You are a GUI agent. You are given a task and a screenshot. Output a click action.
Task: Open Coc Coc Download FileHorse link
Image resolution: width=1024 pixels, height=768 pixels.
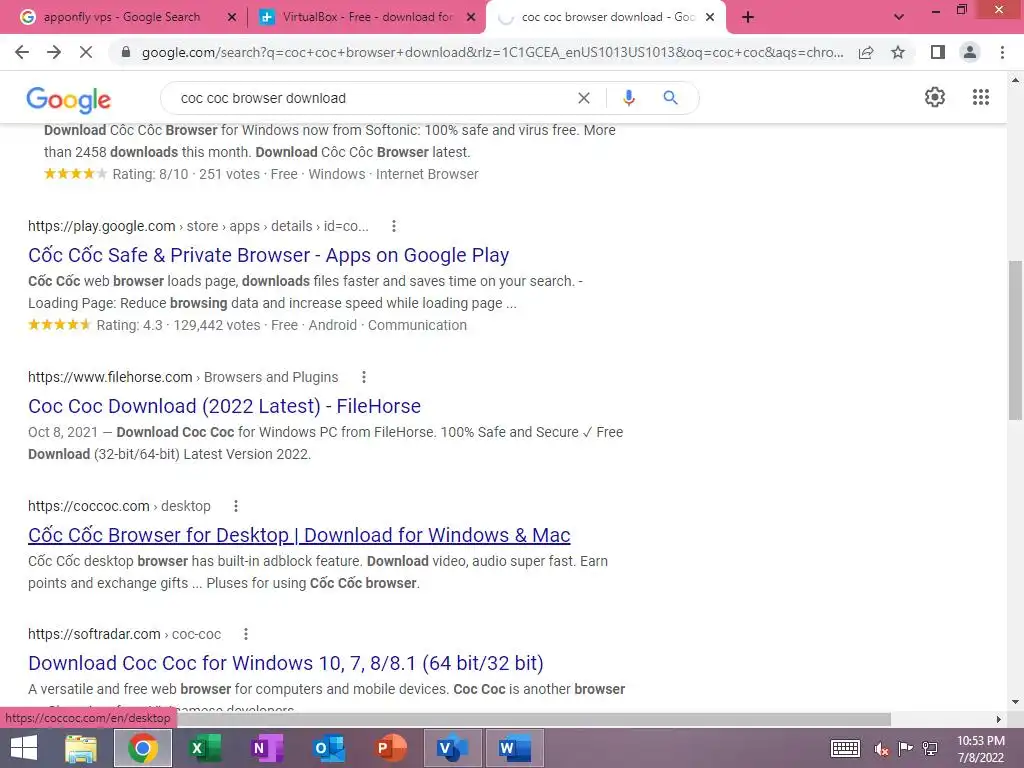(224, 406)
